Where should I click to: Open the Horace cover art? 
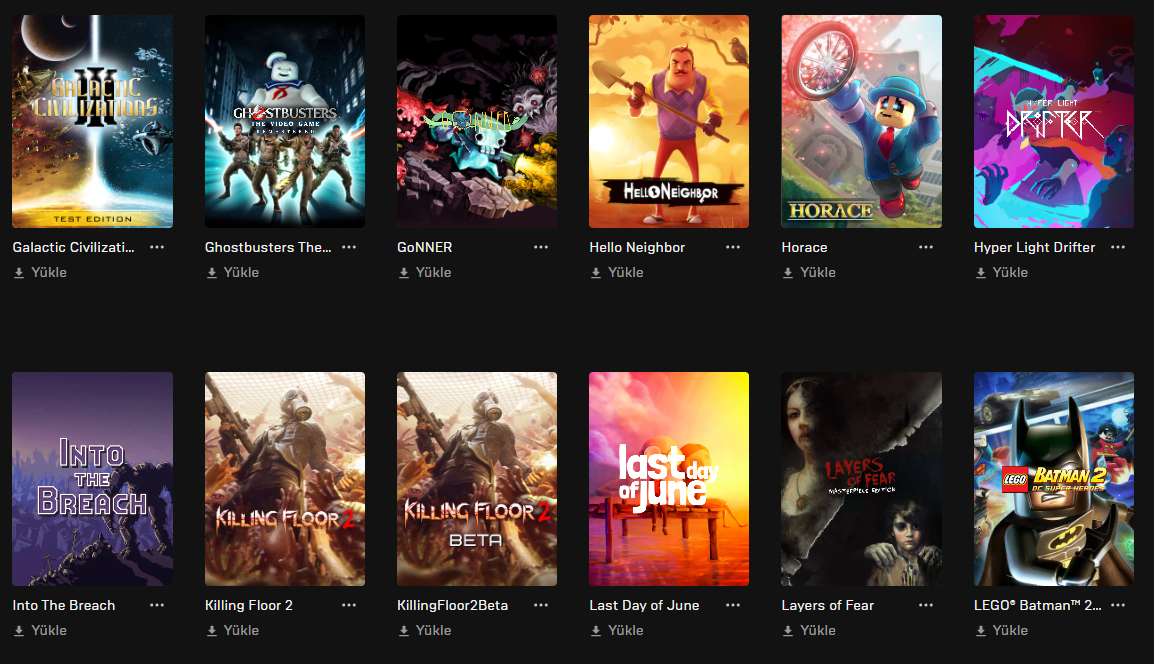tap(862, 121)
